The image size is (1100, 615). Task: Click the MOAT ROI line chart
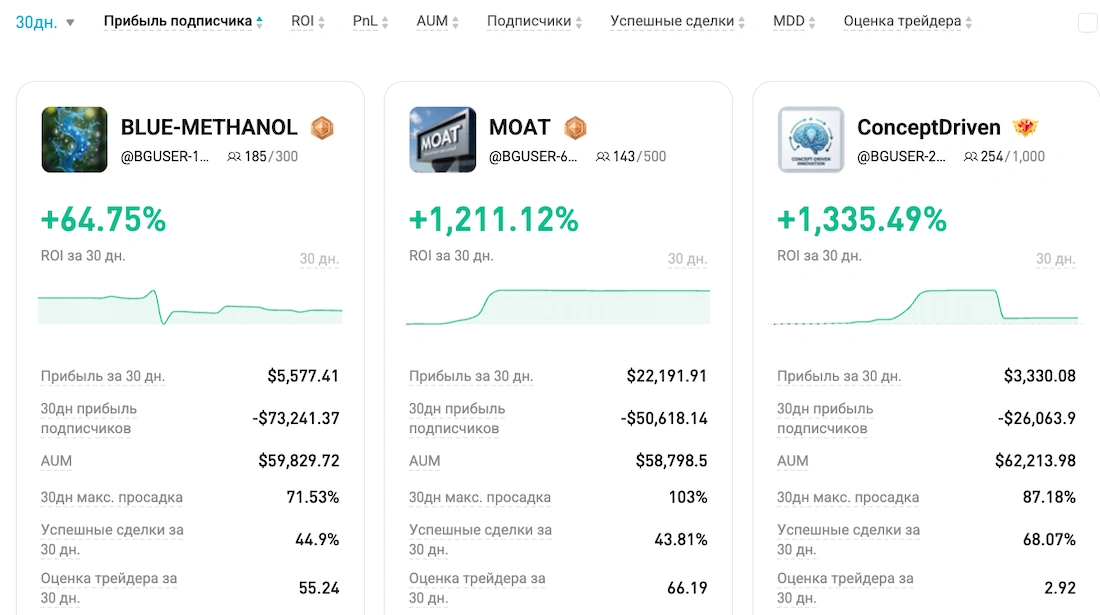(x=558, y=305)
